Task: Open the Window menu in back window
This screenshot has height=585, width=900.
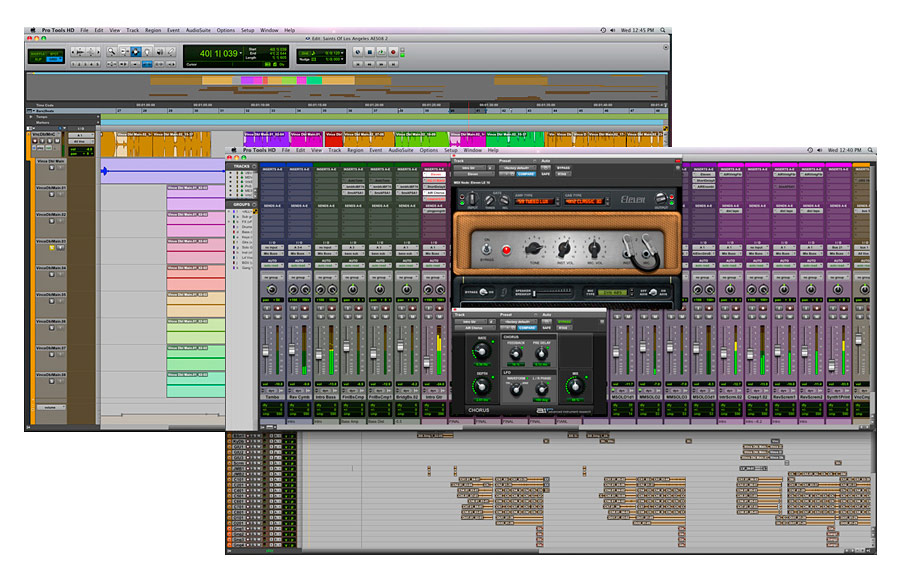Action: pos(269,30)
